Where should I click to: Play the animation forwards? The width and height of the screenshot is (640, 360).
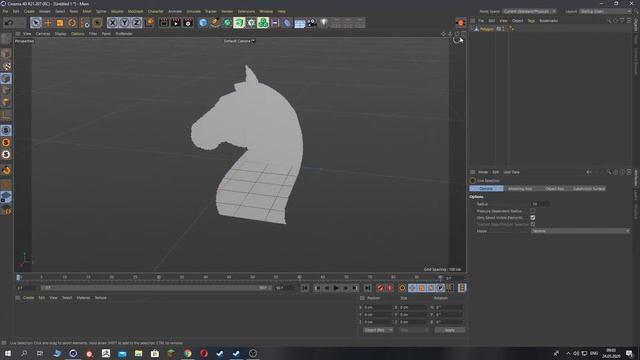[x=336, y=288]
